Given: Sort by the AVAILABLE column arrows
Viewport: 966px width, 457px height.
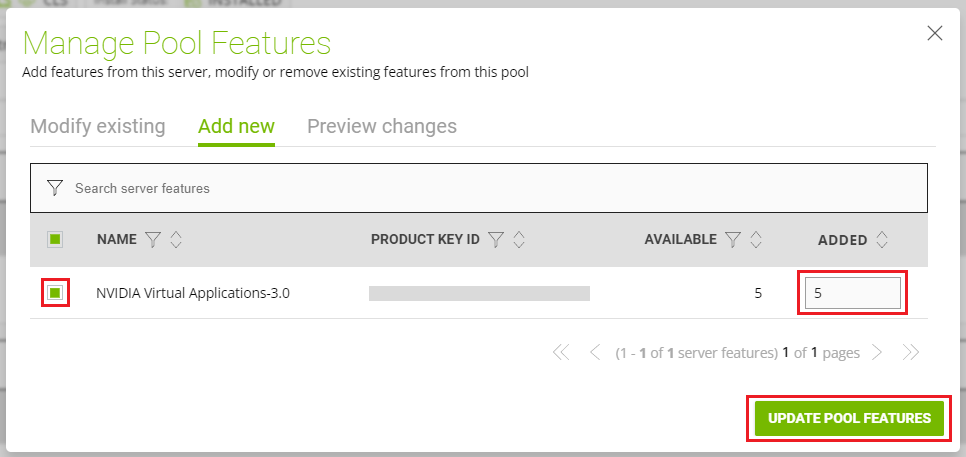Looking at the screenshot, I should [x=756, y=240].
